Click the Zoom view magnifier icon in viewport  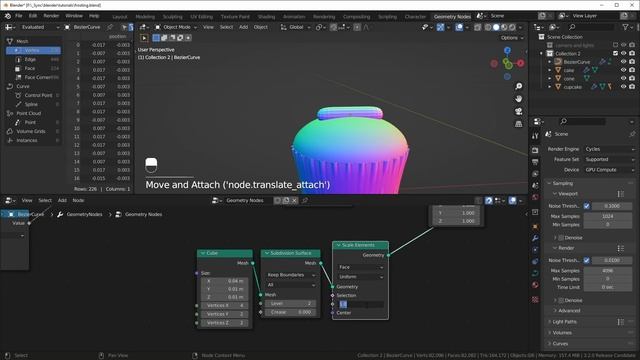click(x=518, y=87)
